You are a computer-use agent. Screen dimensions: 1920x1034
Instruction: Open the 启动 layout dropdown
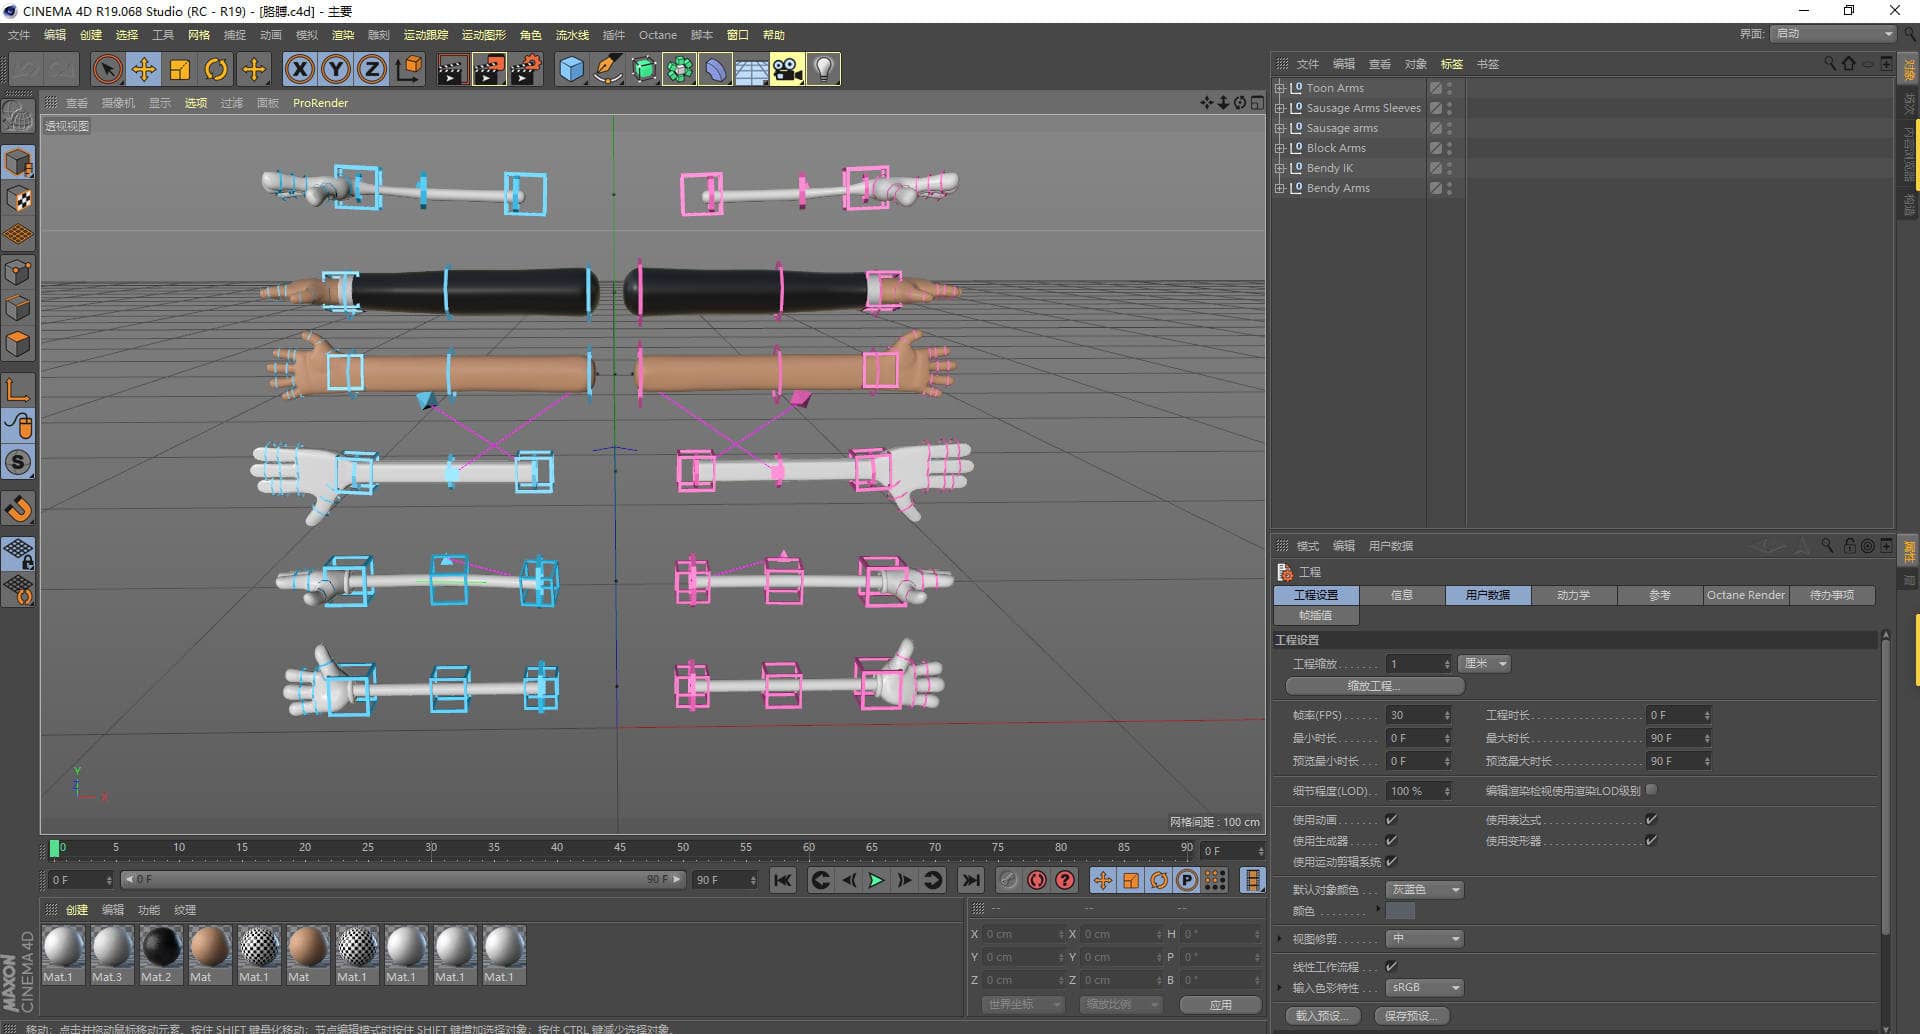pos(1833,33)
